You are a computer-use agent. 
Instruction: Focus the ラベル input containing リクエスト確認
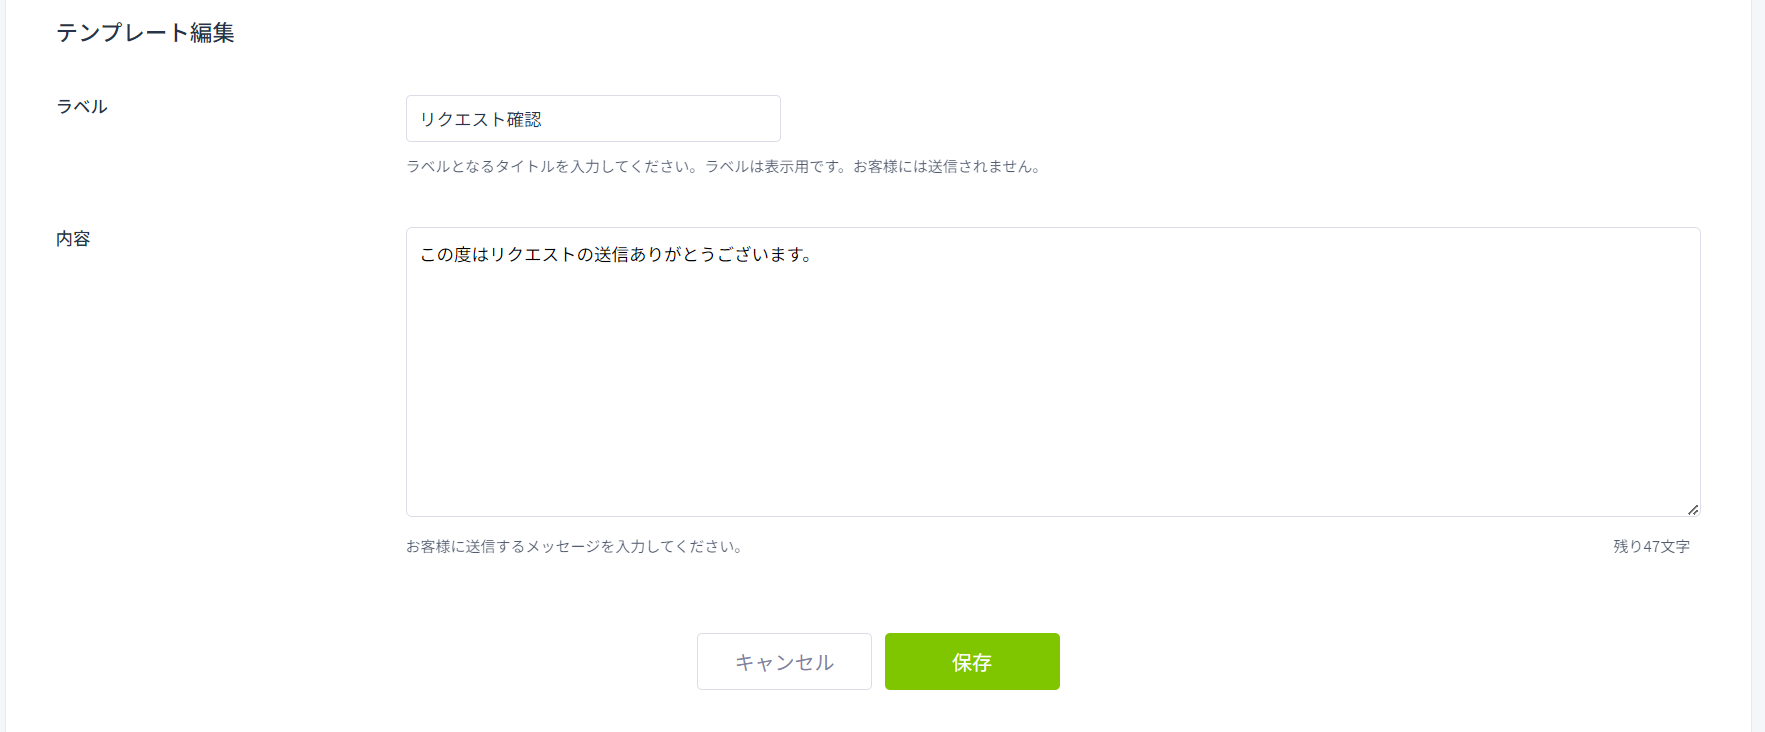click(593, 119)
